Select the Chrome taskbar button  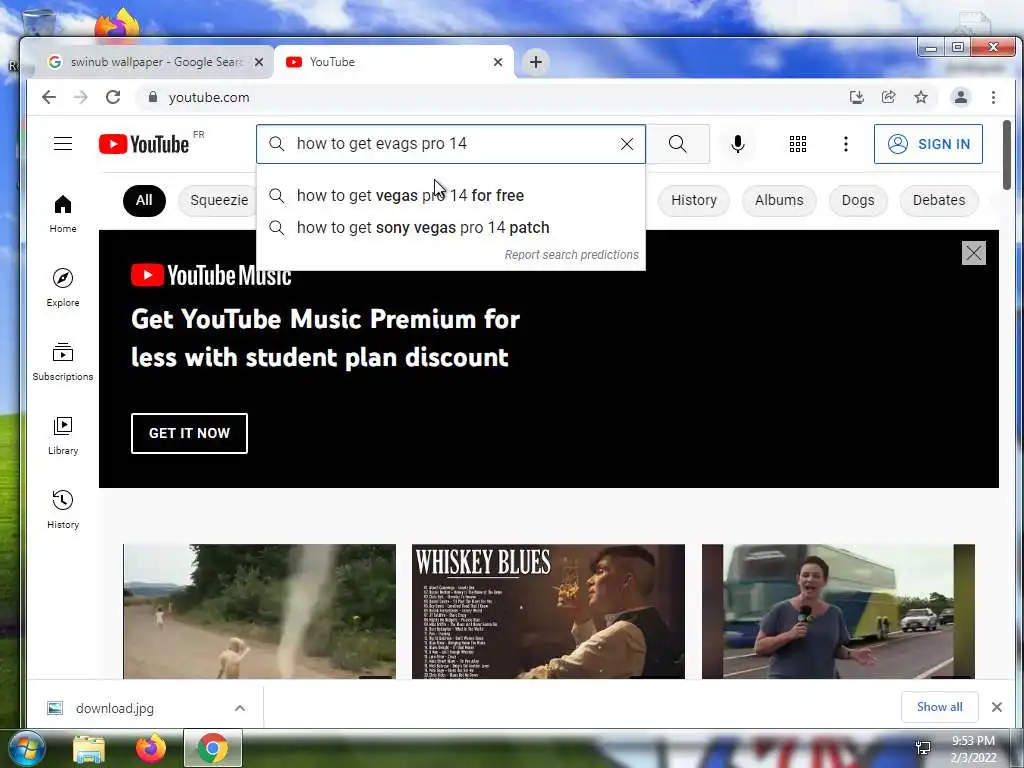coord(213,748)
